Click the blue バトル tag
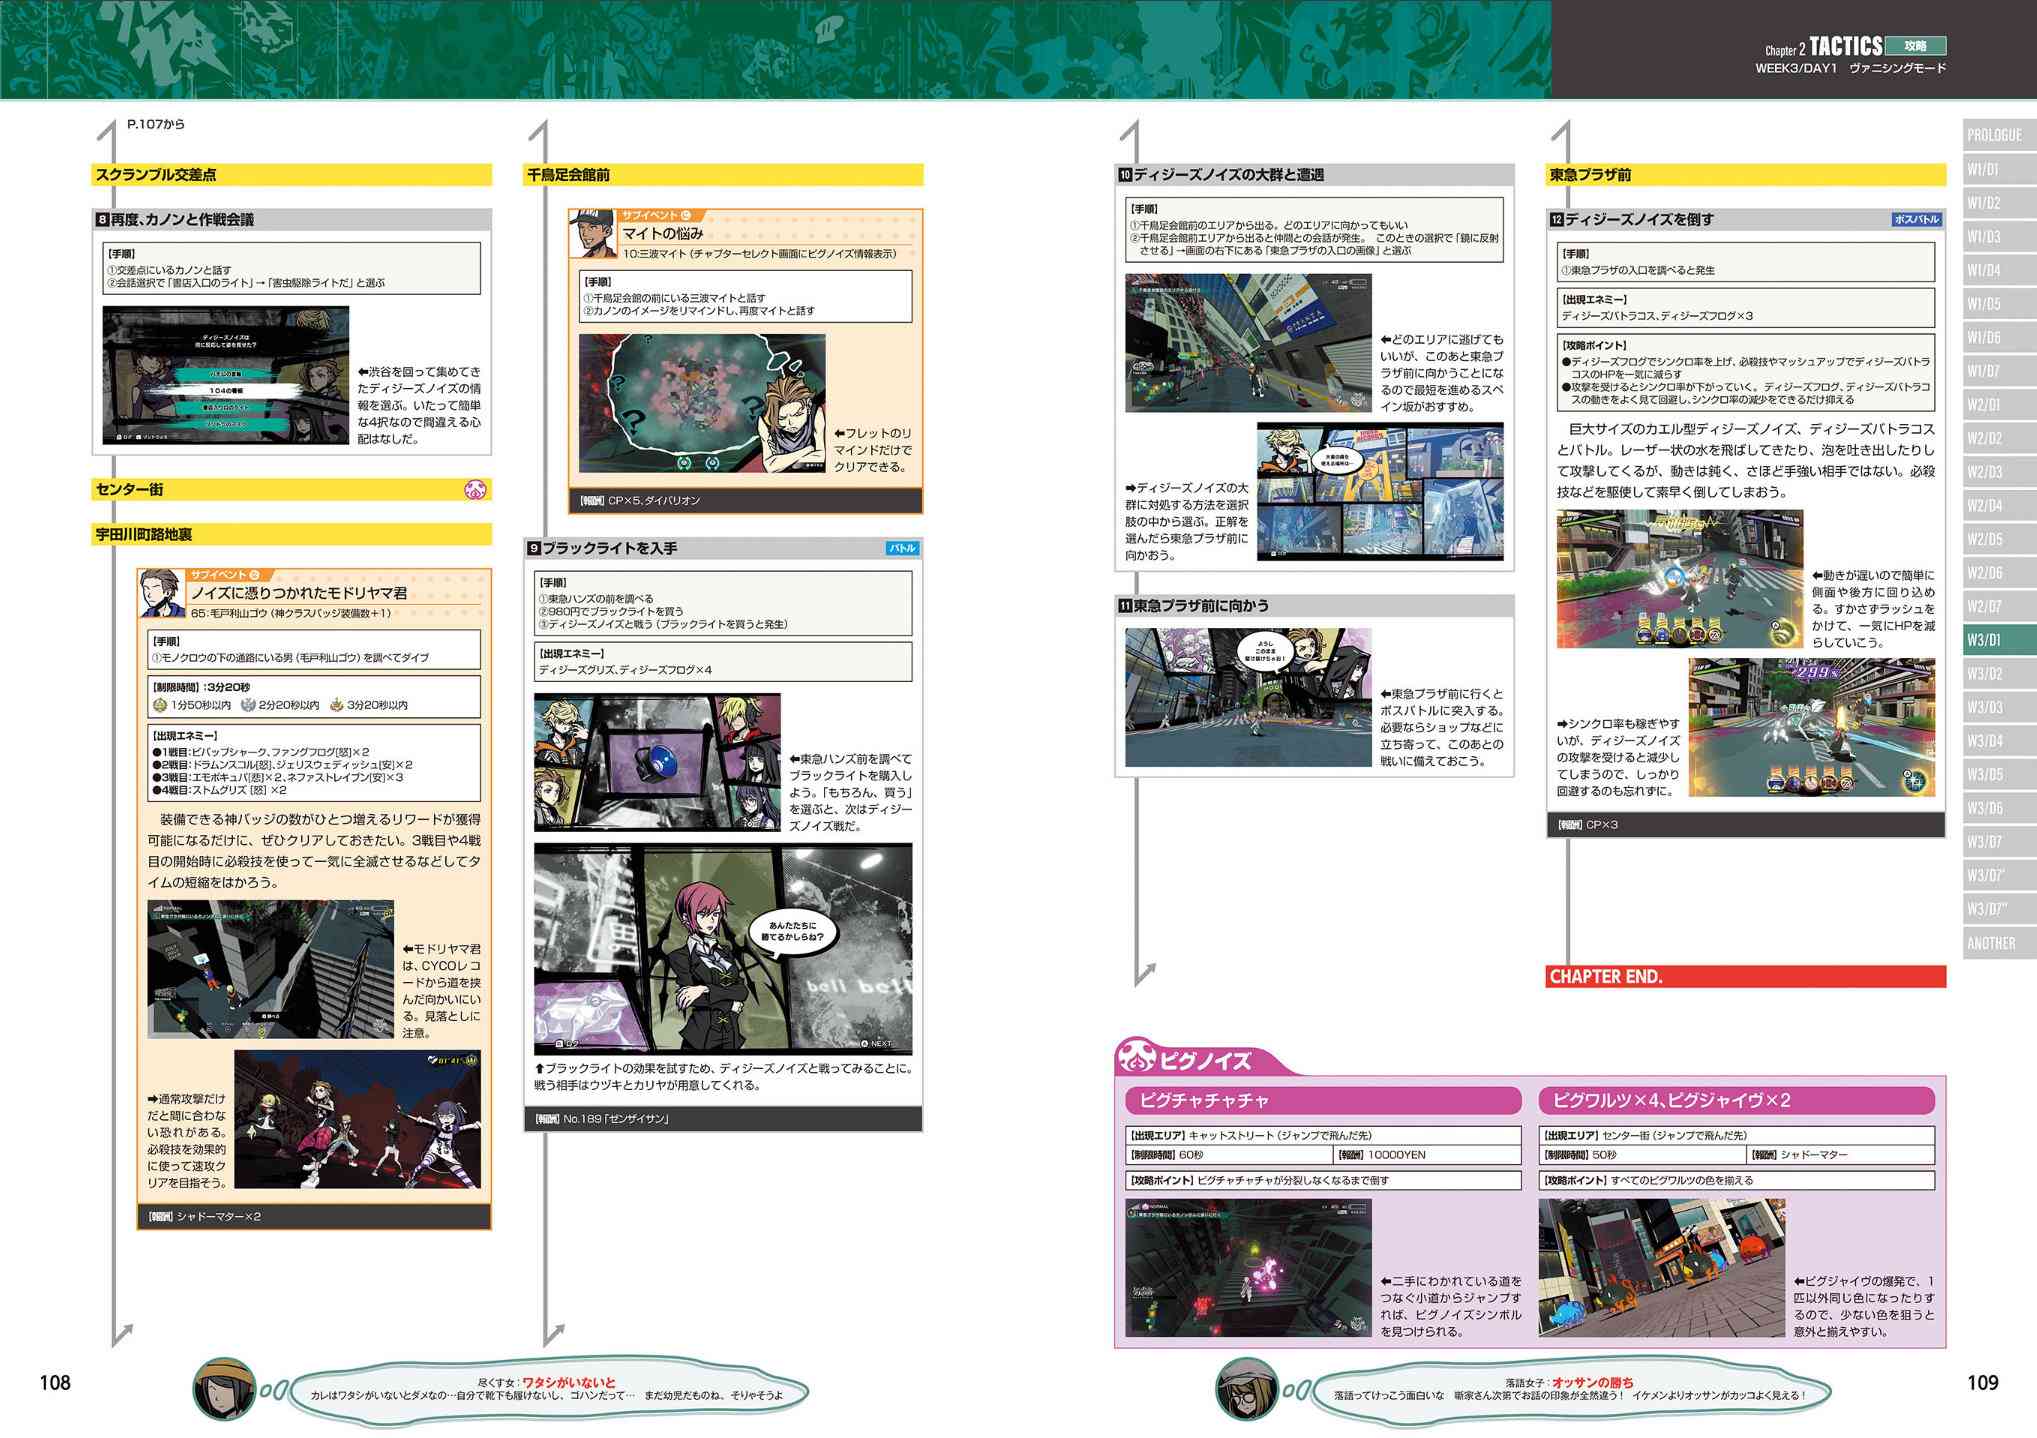The width and height of the screenshot is (2037, 1438). pyautogui.click(x=901, y=548)
